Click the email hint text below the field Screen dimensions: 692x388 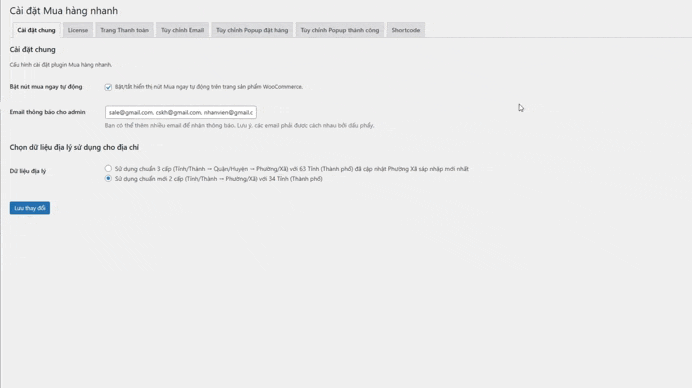(x=239, y=125)
